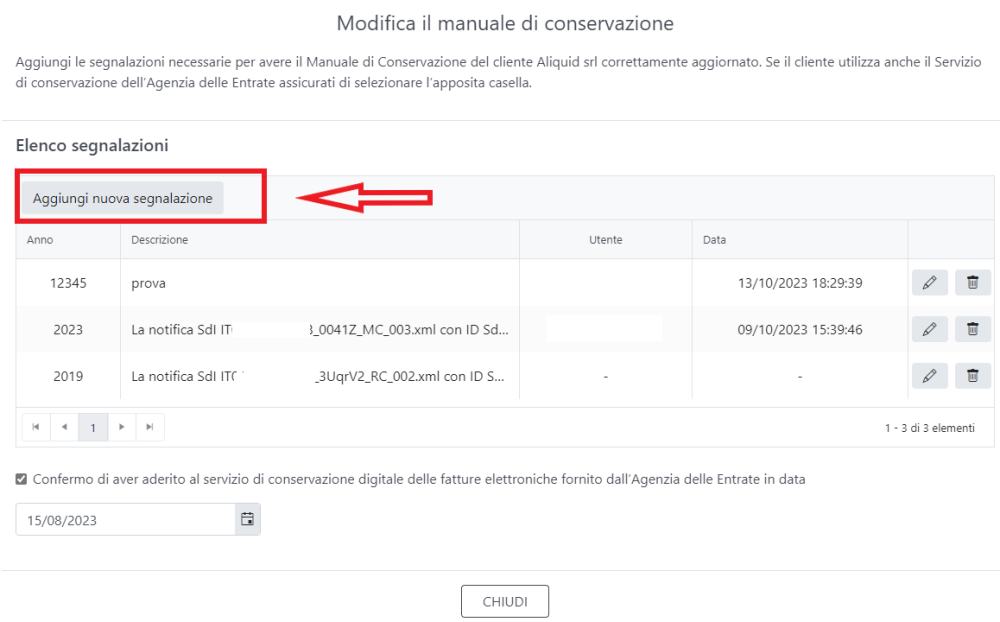The width and height of the screenshot is (1000, 622).
Task: Jump to the first page of the table
Action: [x=36, y=427]
